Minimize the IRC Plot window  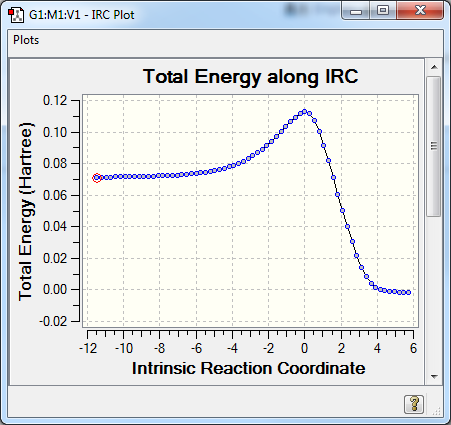click(x=356, y=11)
